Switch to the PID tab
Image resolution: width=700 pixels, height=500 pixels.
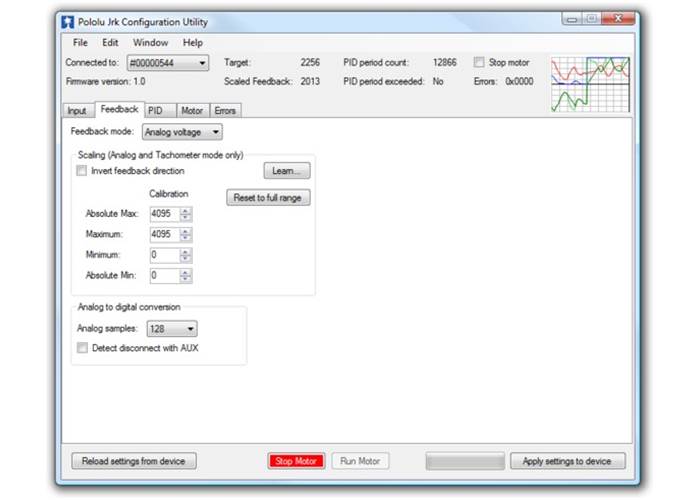[x=155, y=111]
